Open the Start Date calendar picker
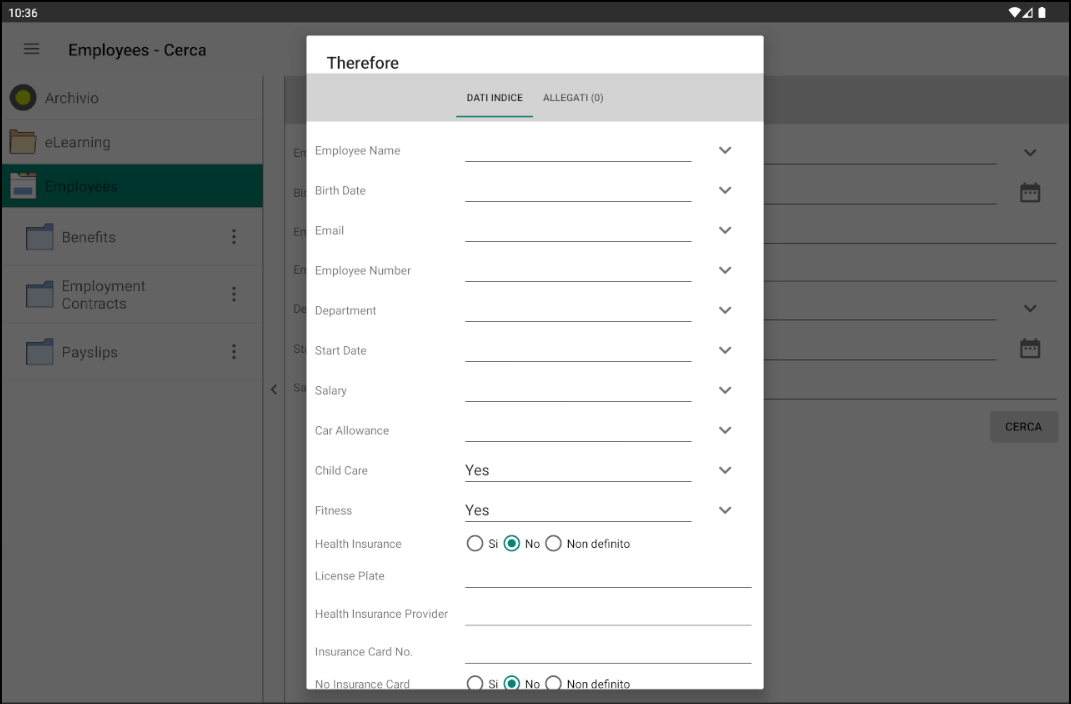The height and width of the screenshot is (704, 1071). 1030,348
